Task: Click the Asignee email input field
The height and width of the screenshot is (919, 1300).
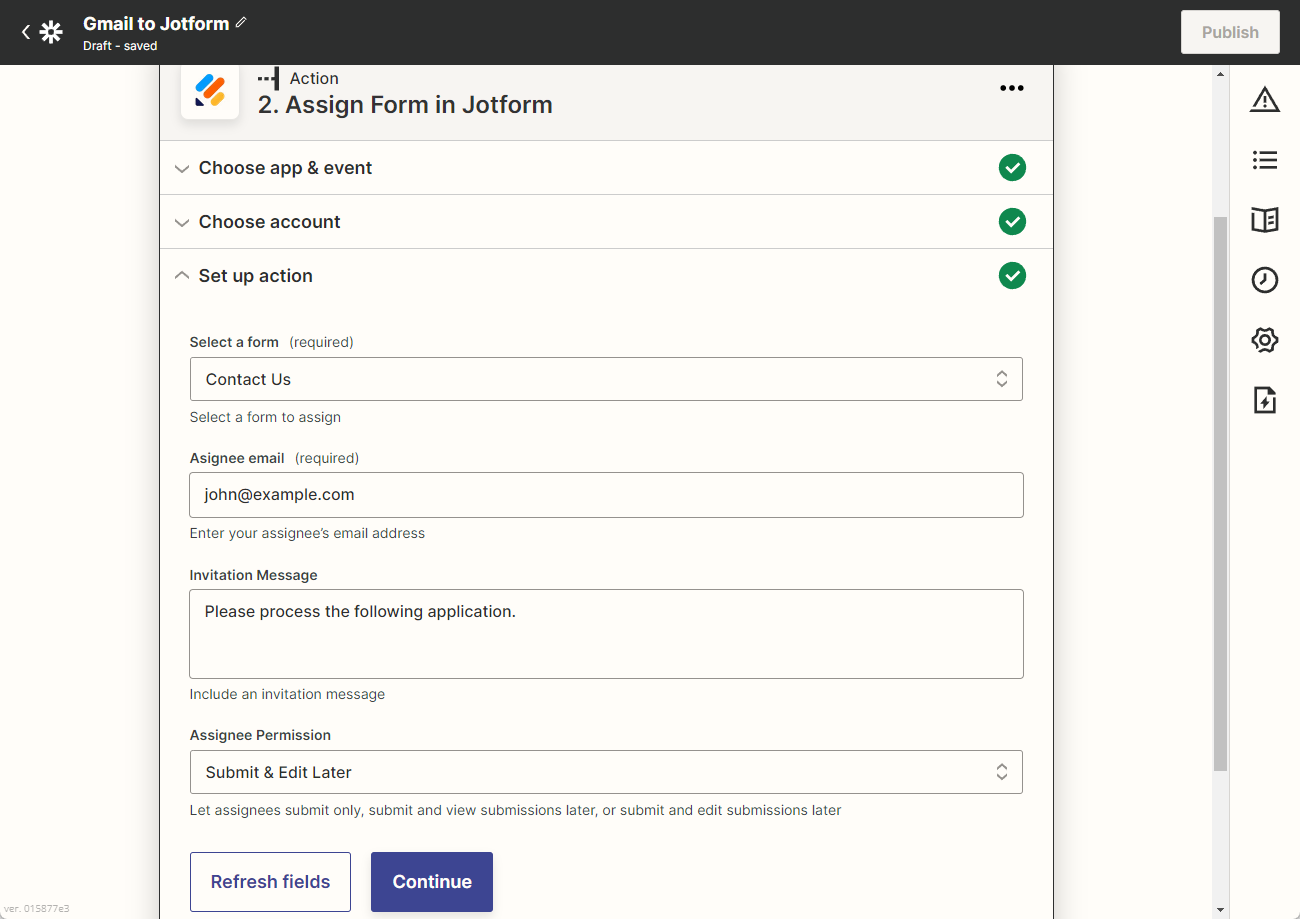Action: [606, 495]
